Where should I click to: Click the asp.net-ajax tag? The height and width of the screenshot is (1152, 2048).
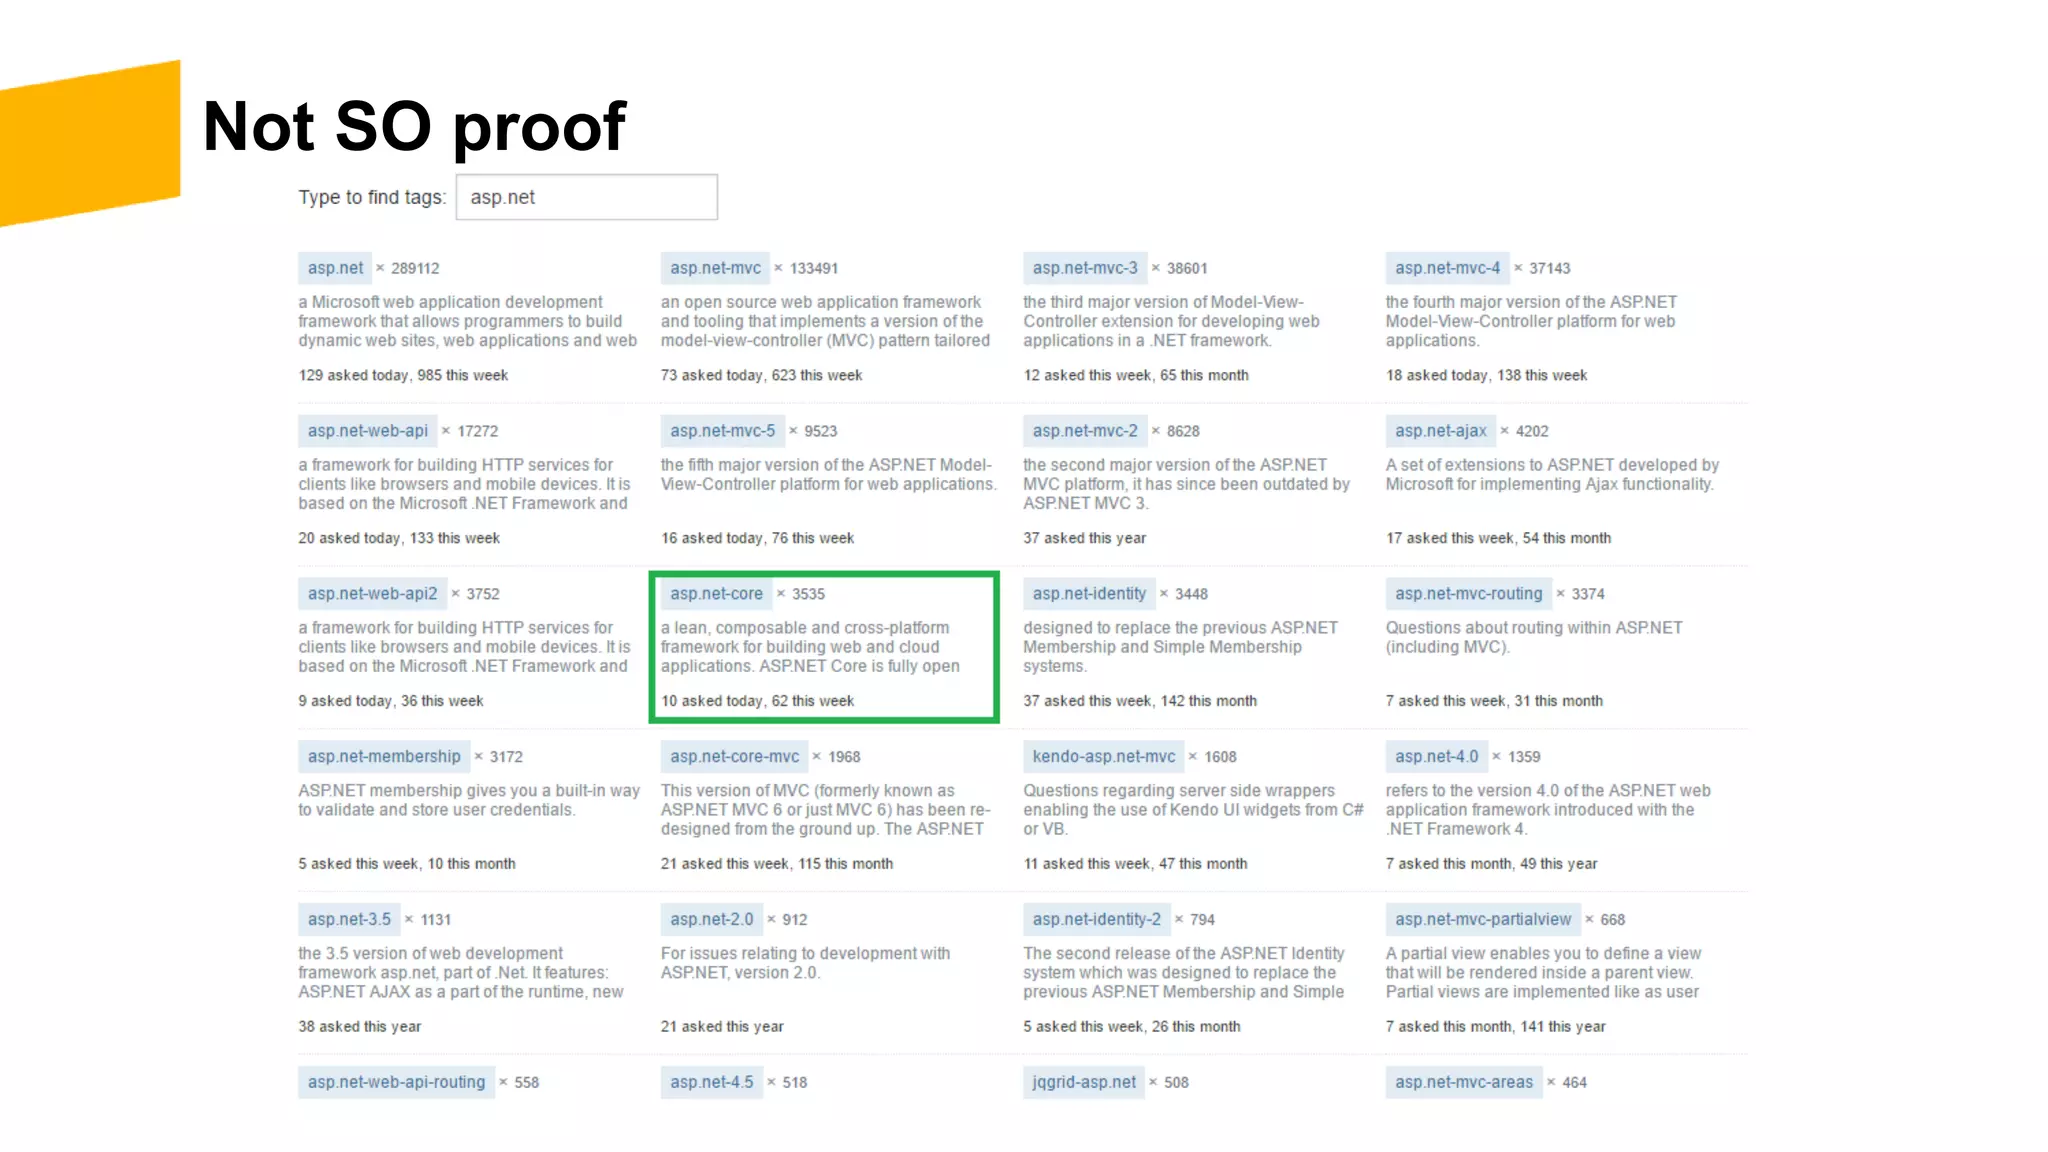1440,431
